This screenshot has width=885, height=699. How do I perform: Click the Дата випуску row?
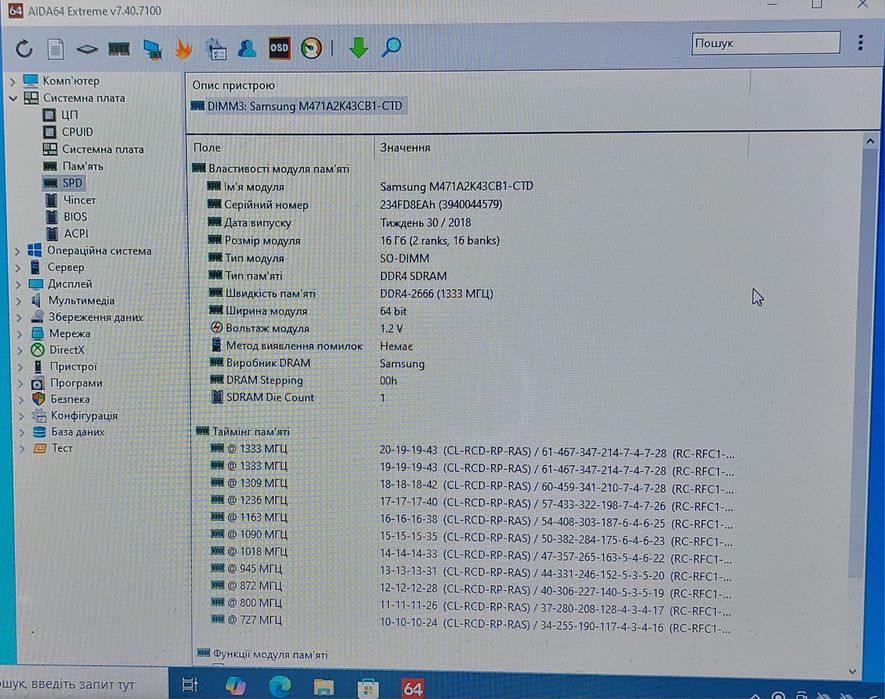339,223
